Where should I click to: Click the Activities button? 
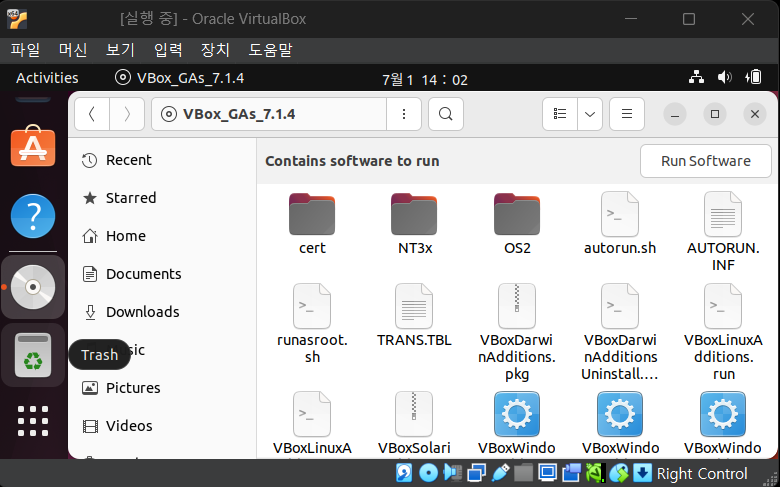pyautogui.click(x=47, y=78)
